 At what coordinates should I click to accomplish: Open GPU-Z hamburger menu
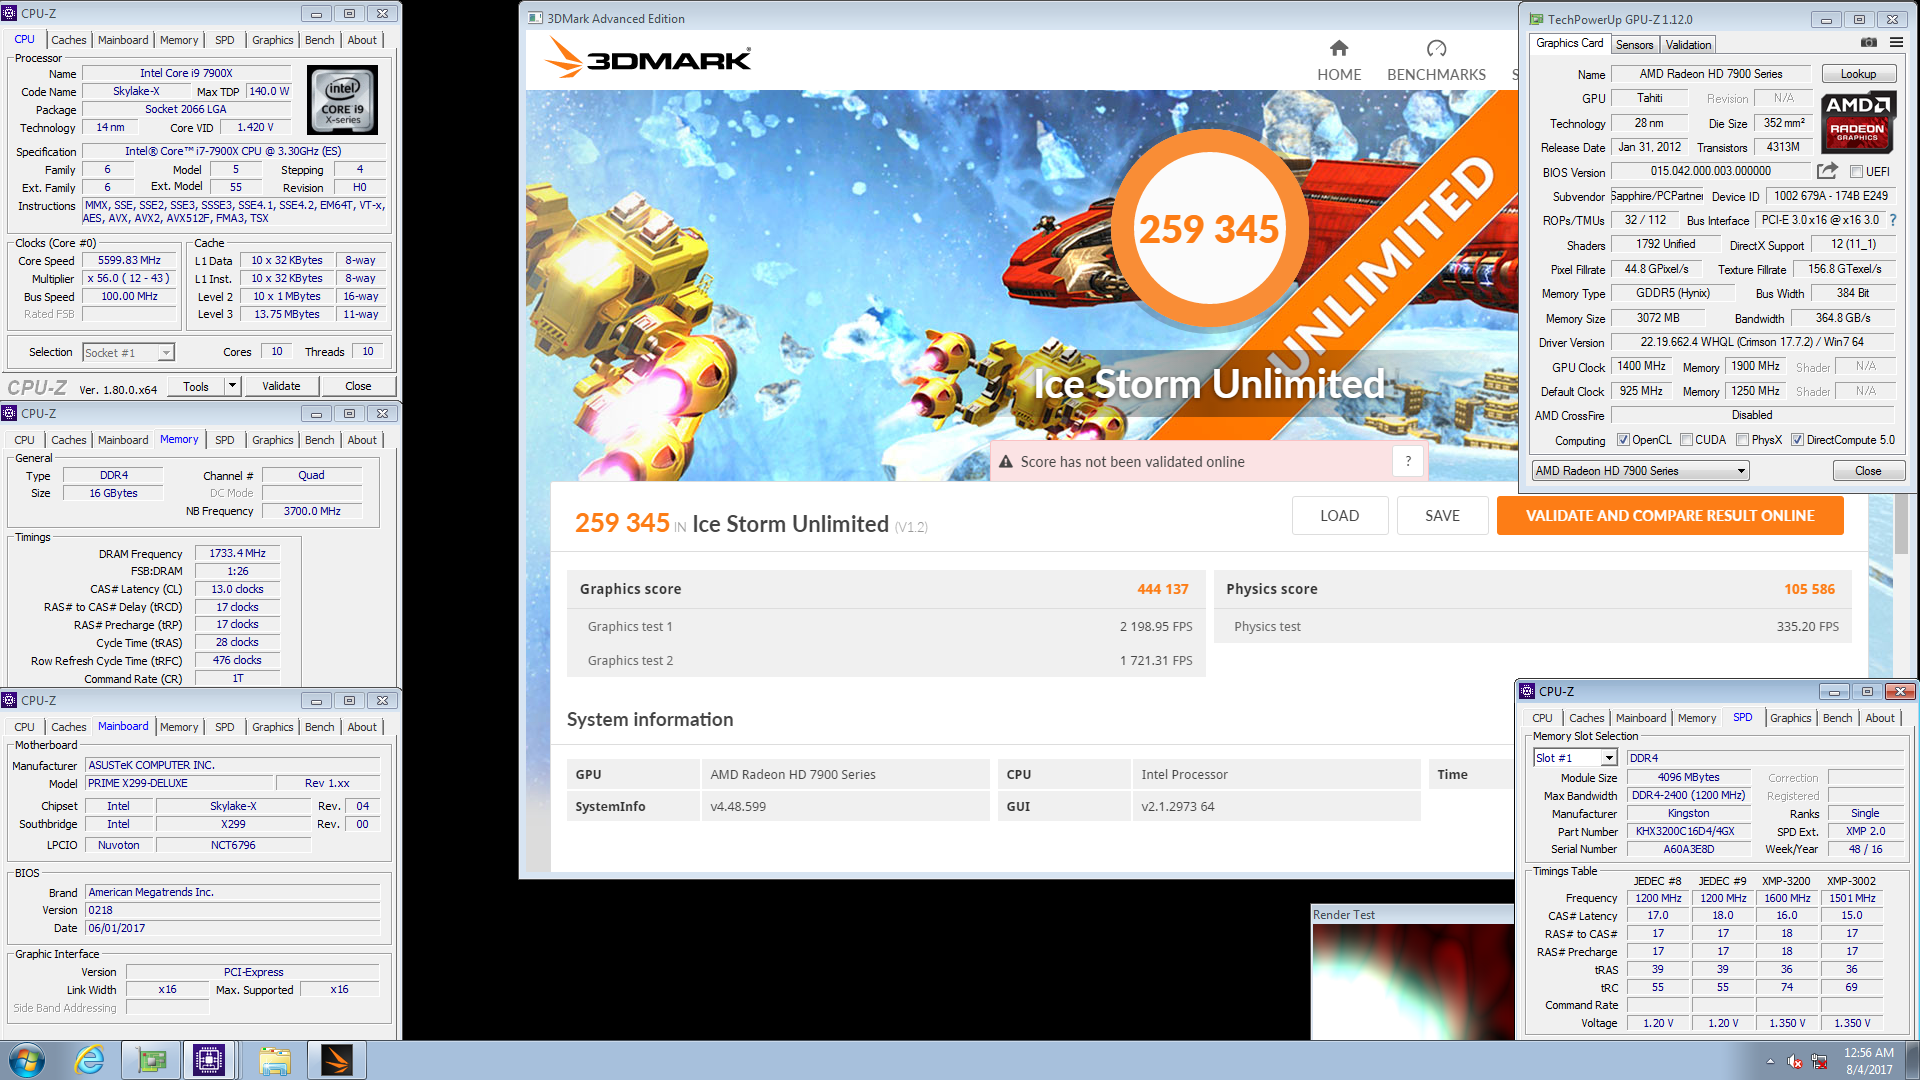pyautogui.click(x=1896, y=43)
